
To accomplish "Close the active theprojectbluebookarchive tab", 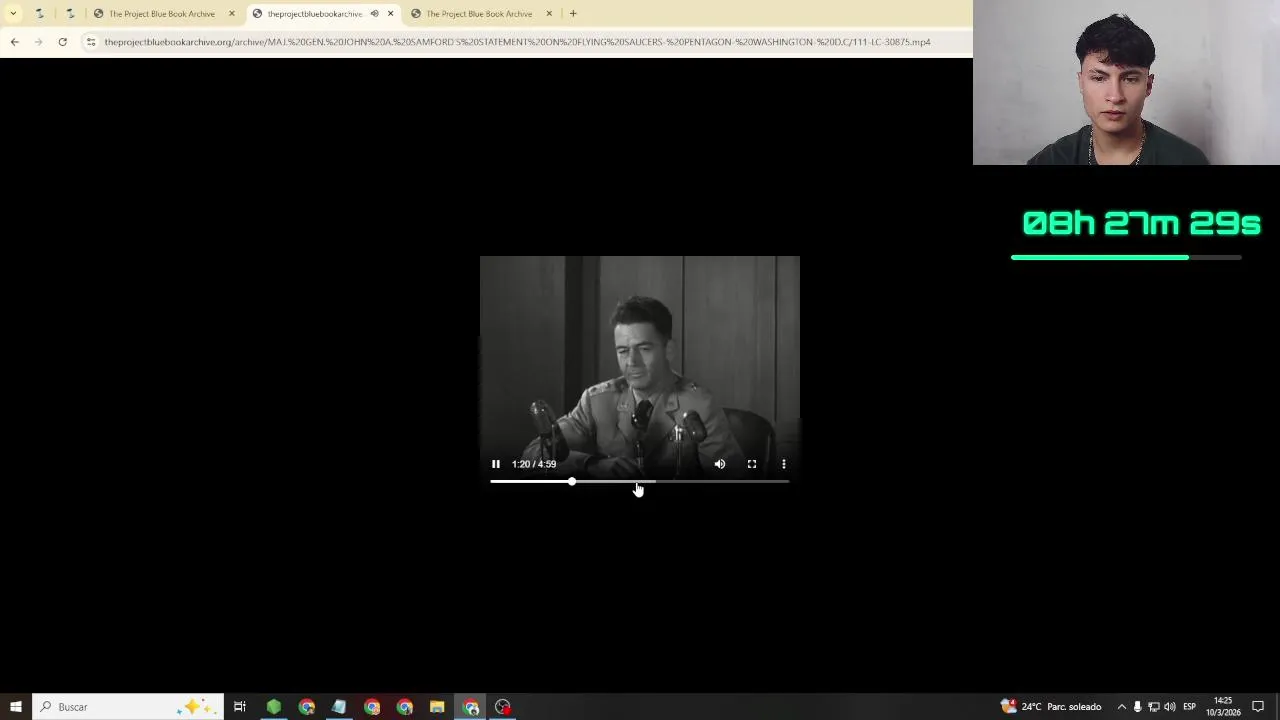I will pos(391,14).
